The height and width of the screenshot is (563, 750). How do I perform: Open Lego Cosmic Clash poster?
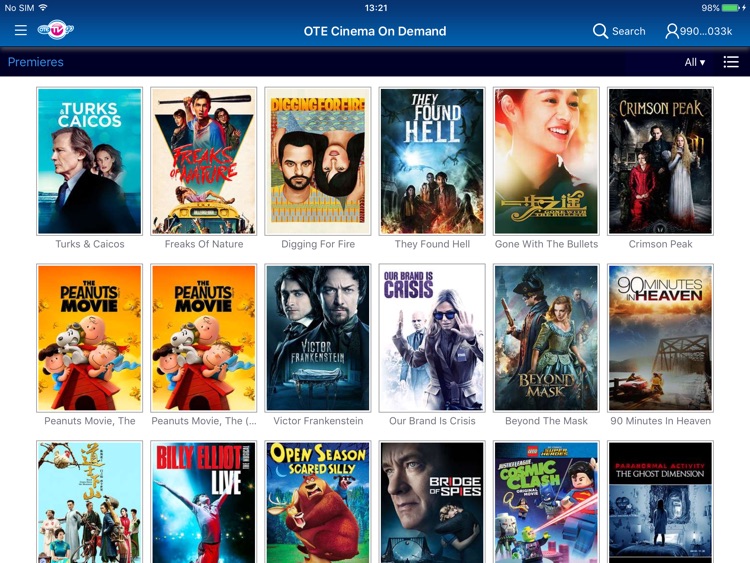pyautogui.click(x=546, y=502)
